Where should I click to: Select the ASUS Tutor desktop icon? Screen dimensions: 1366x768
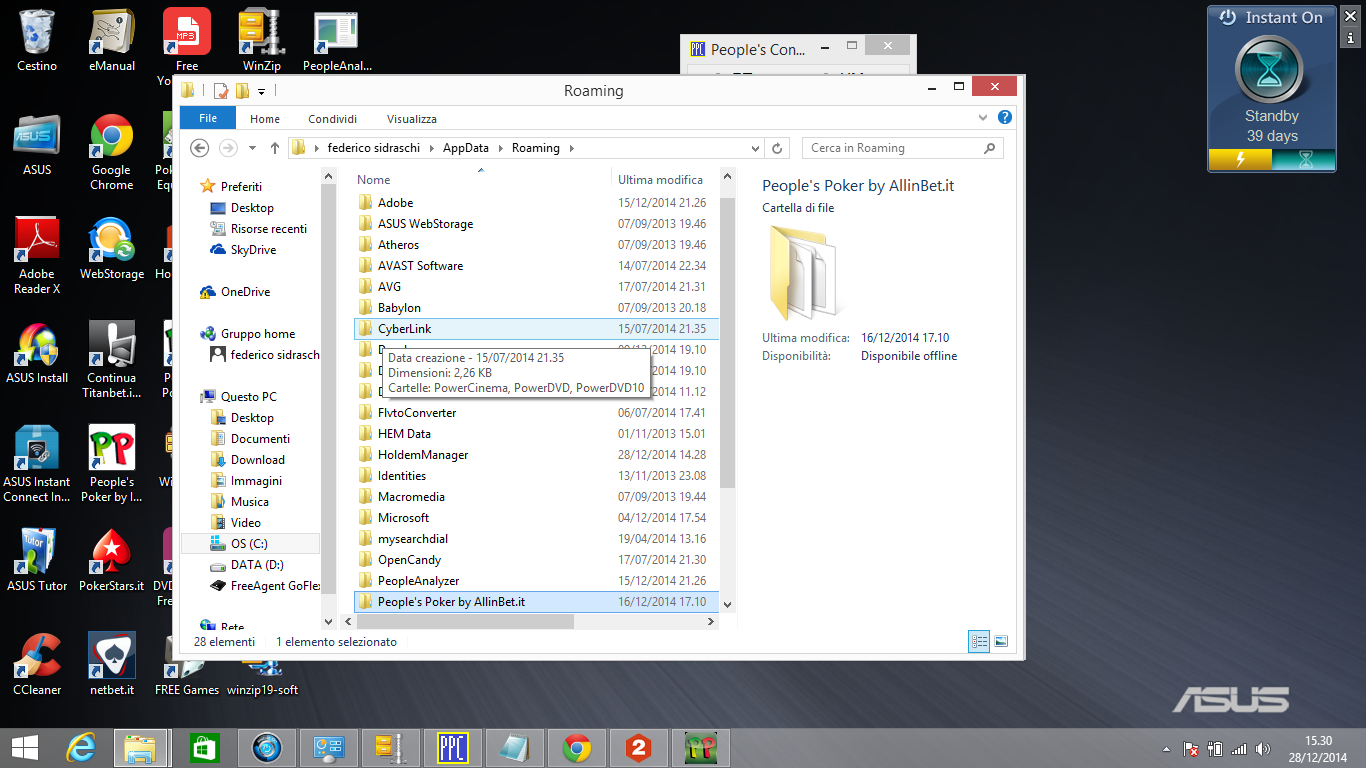click(37, 561)
